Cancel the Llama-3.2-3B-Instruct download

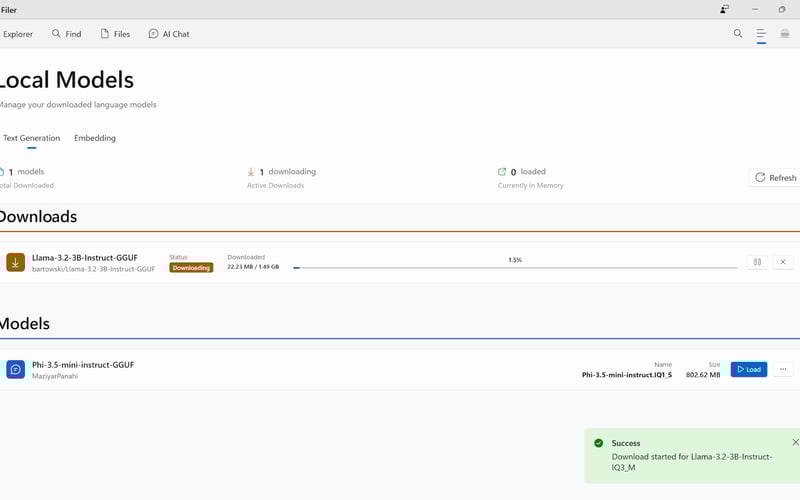[x=783, y=262]
